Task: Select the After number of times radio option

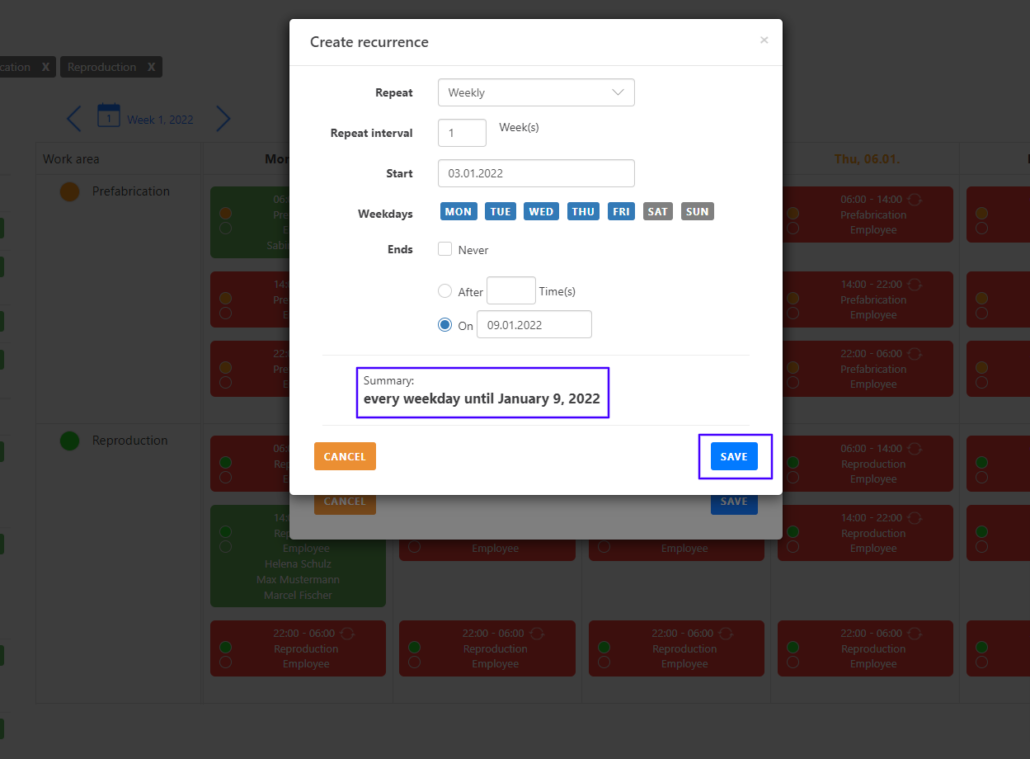Action: coord(445,291)
